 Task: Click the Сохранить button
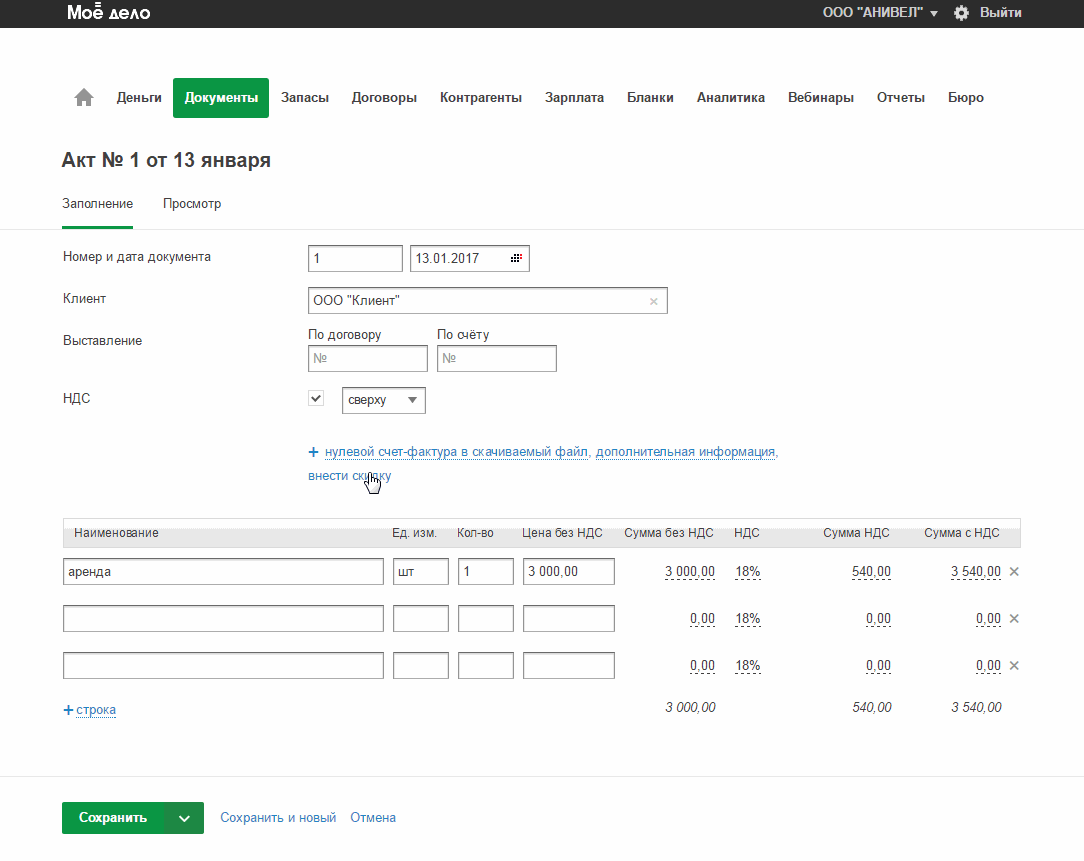(113, 818)
